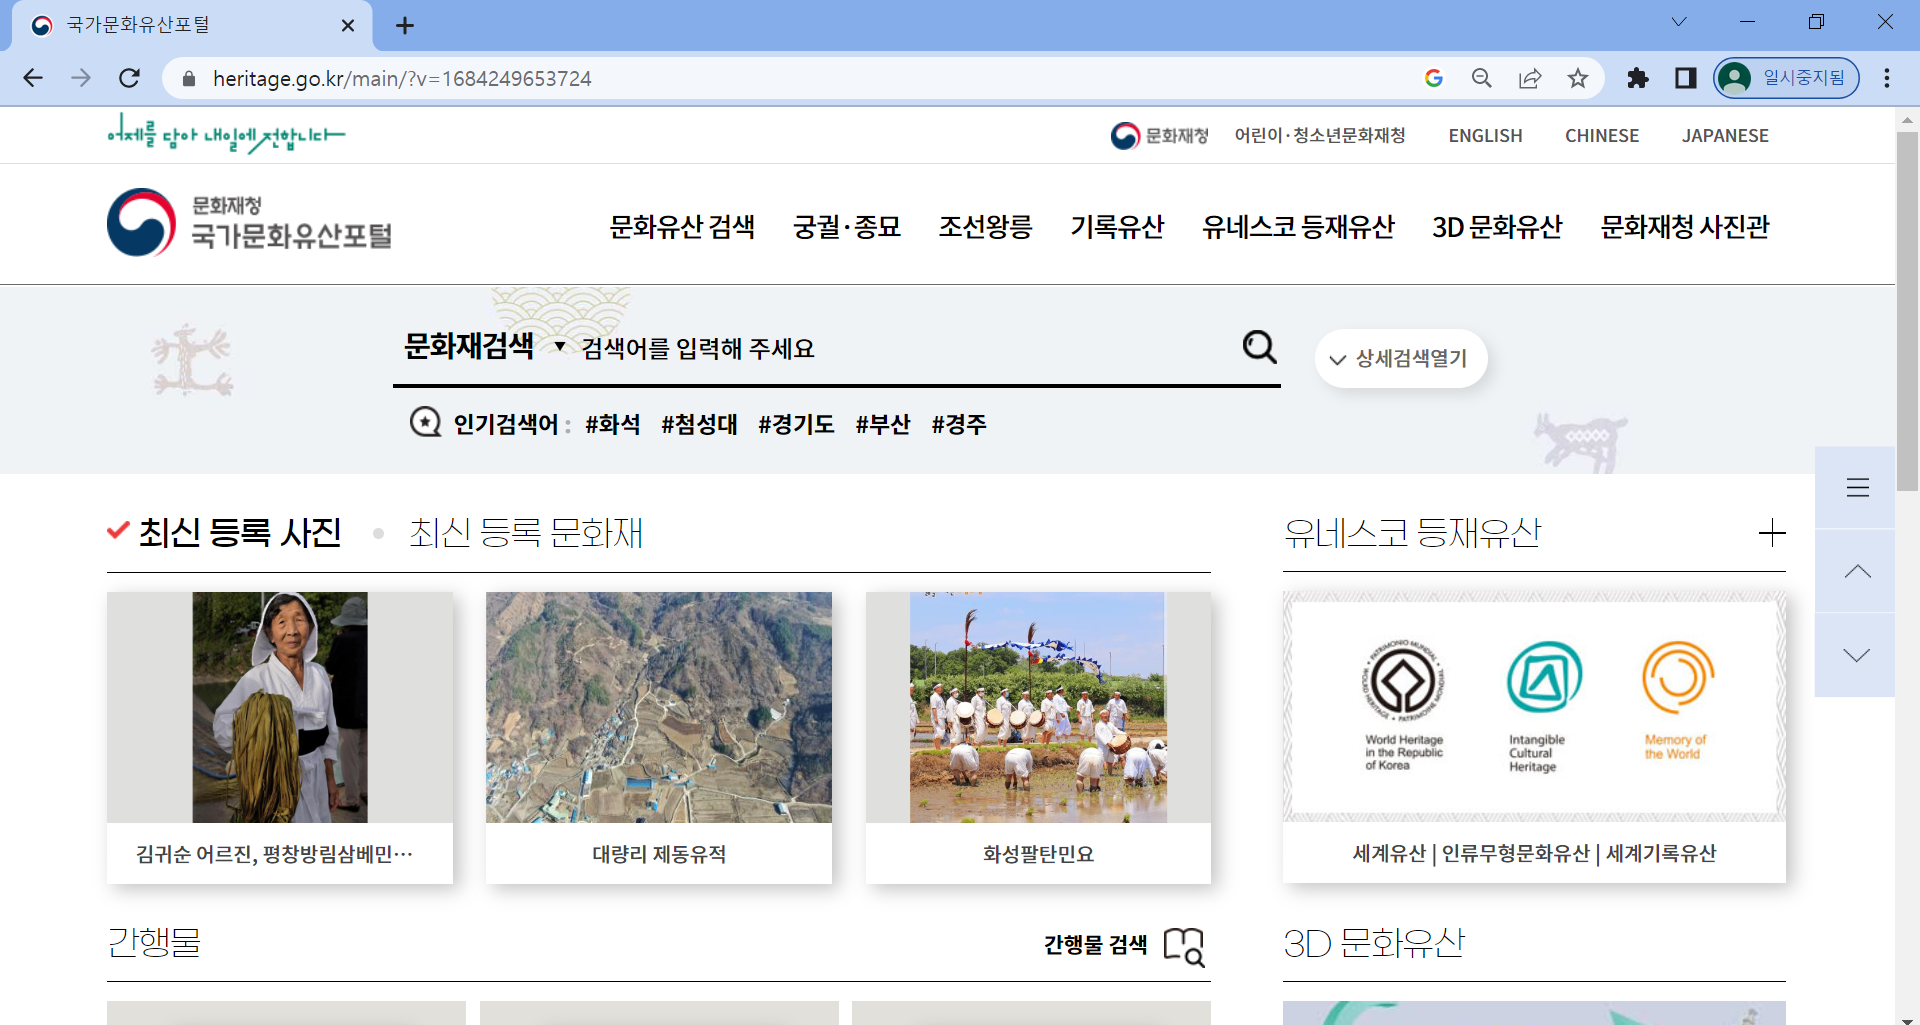
Task: Expand 상세검색열기 advanced search options
Action: [1400, 357]
